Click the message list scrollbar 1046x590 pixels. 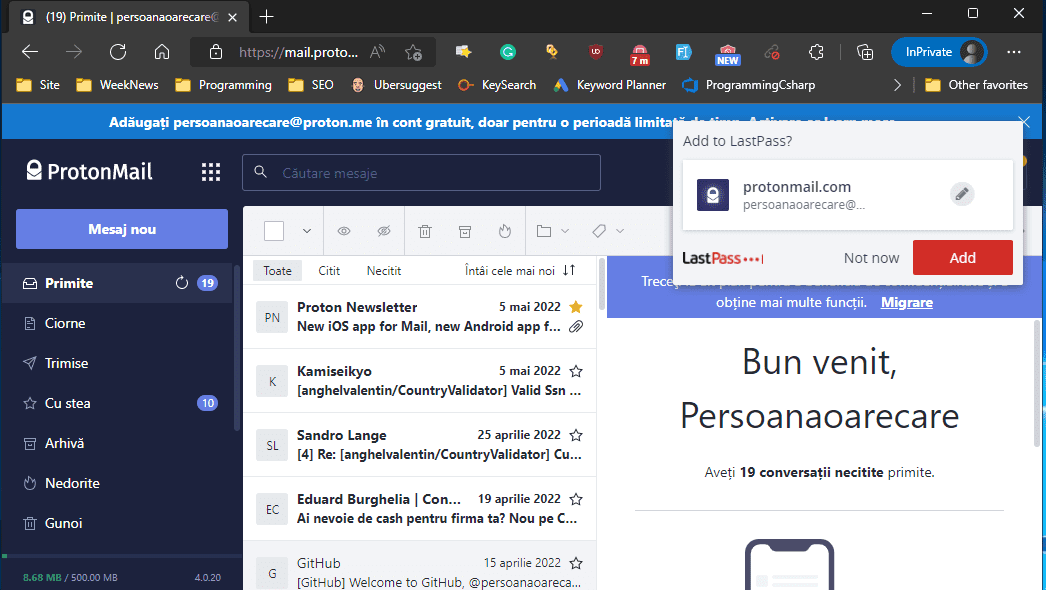click(x=602, y=285)
